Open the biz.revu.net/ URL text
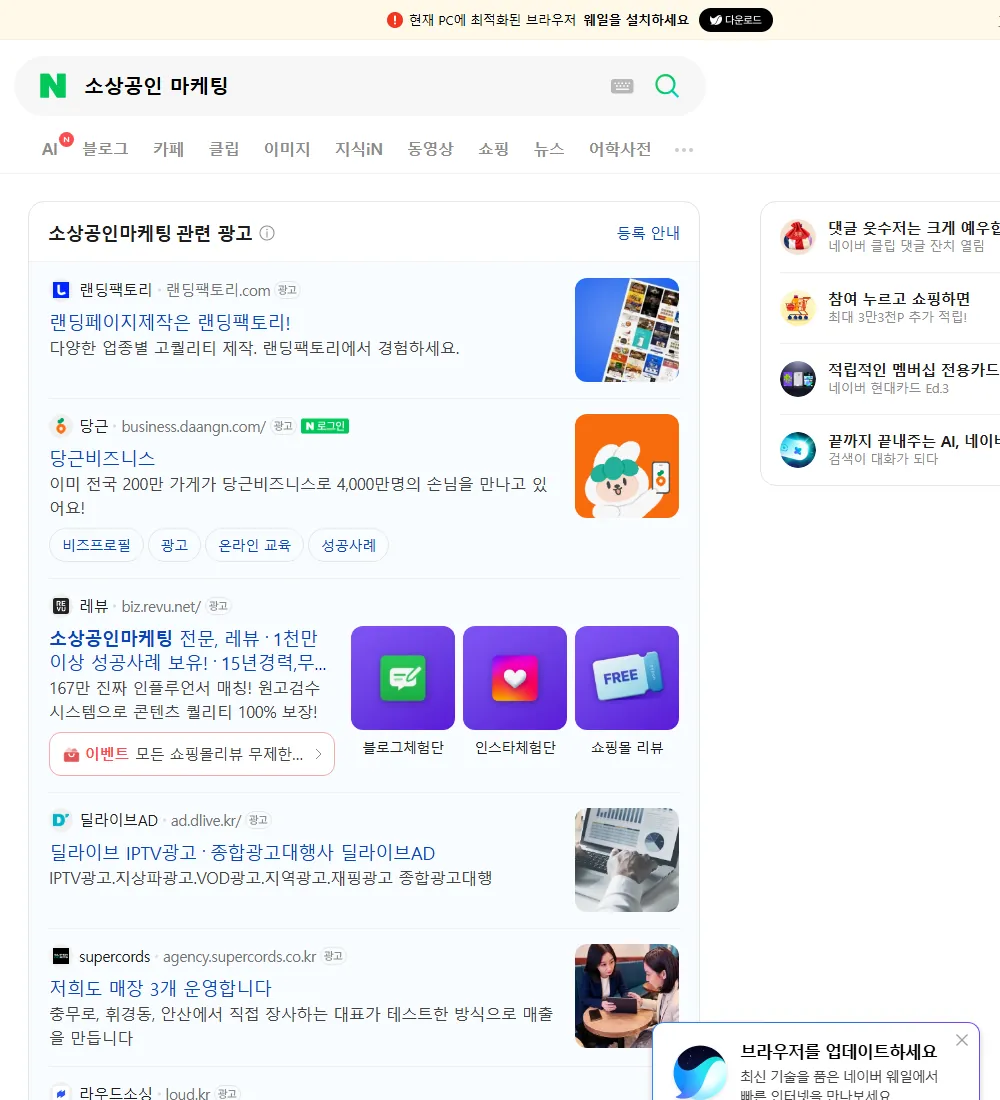 point(161,606)
